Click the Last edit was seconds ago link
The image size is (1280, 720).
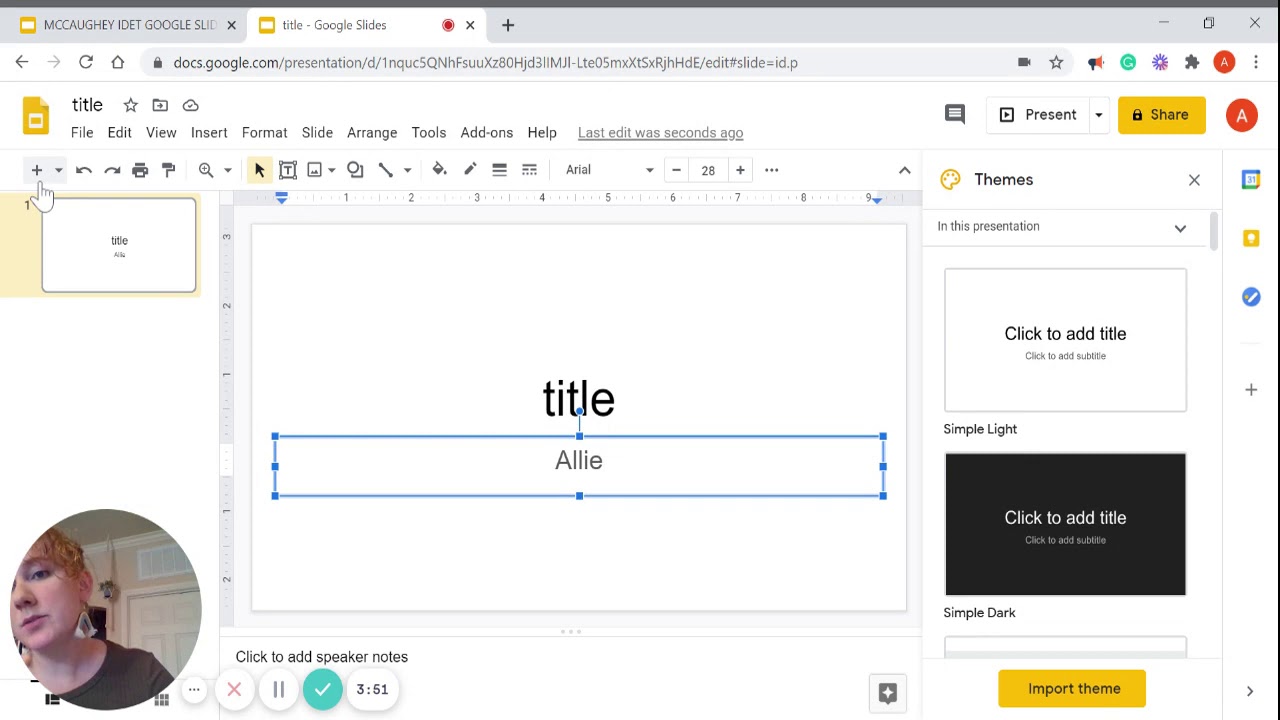660,132
